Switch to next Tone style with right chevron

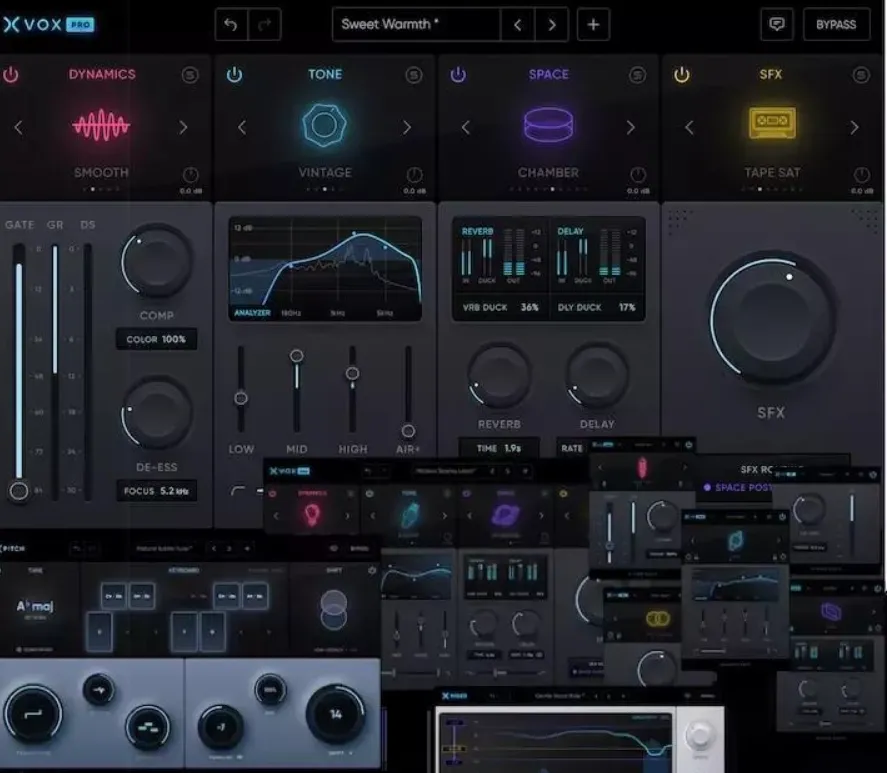pos(407,127)
